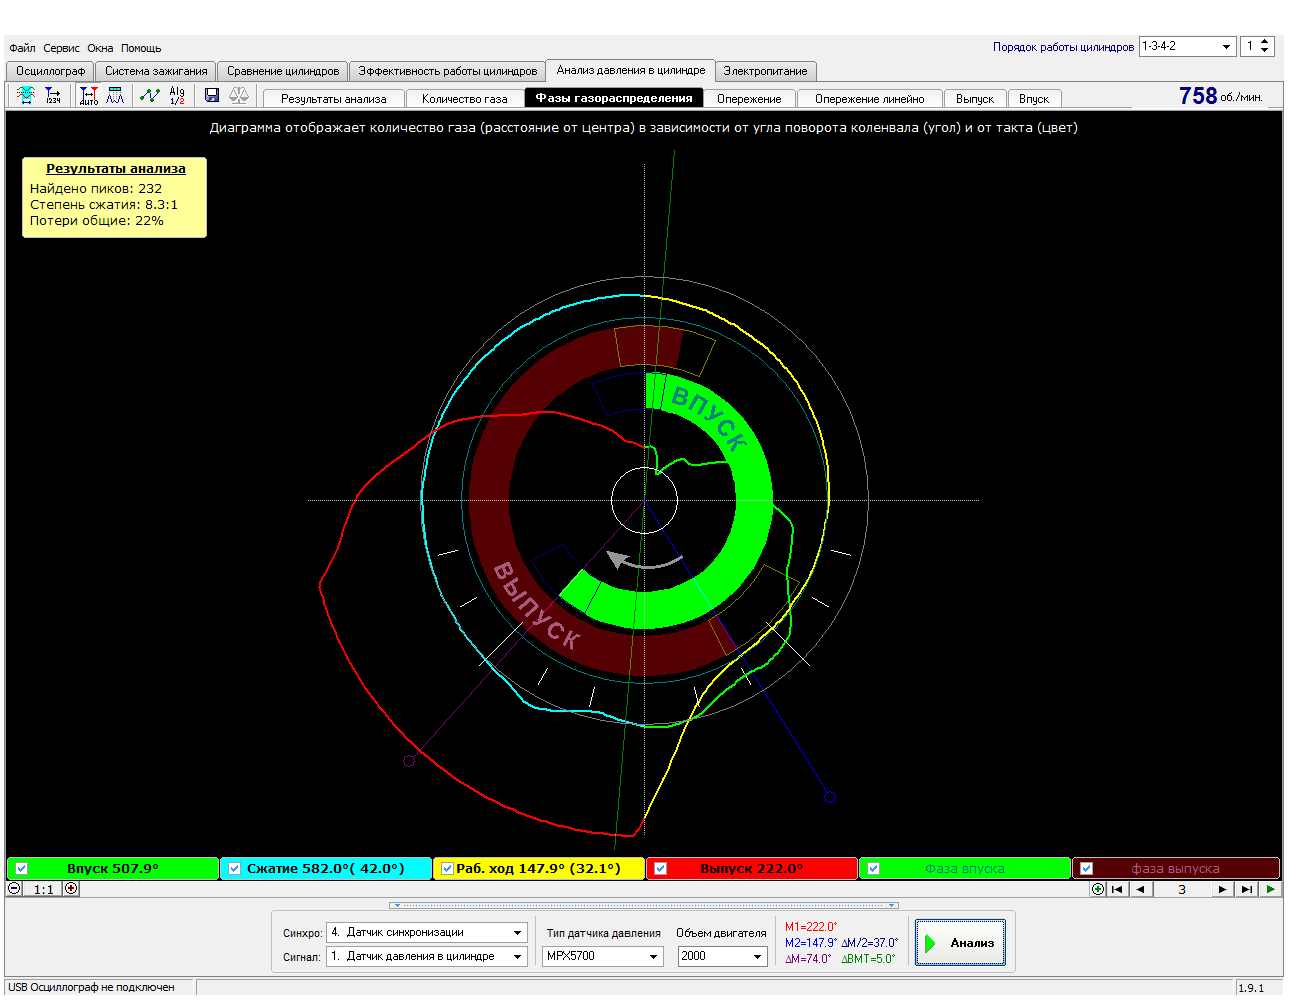
Task: Click the 1234 cylinder numbering icon
Action: [x=53, y=95]
